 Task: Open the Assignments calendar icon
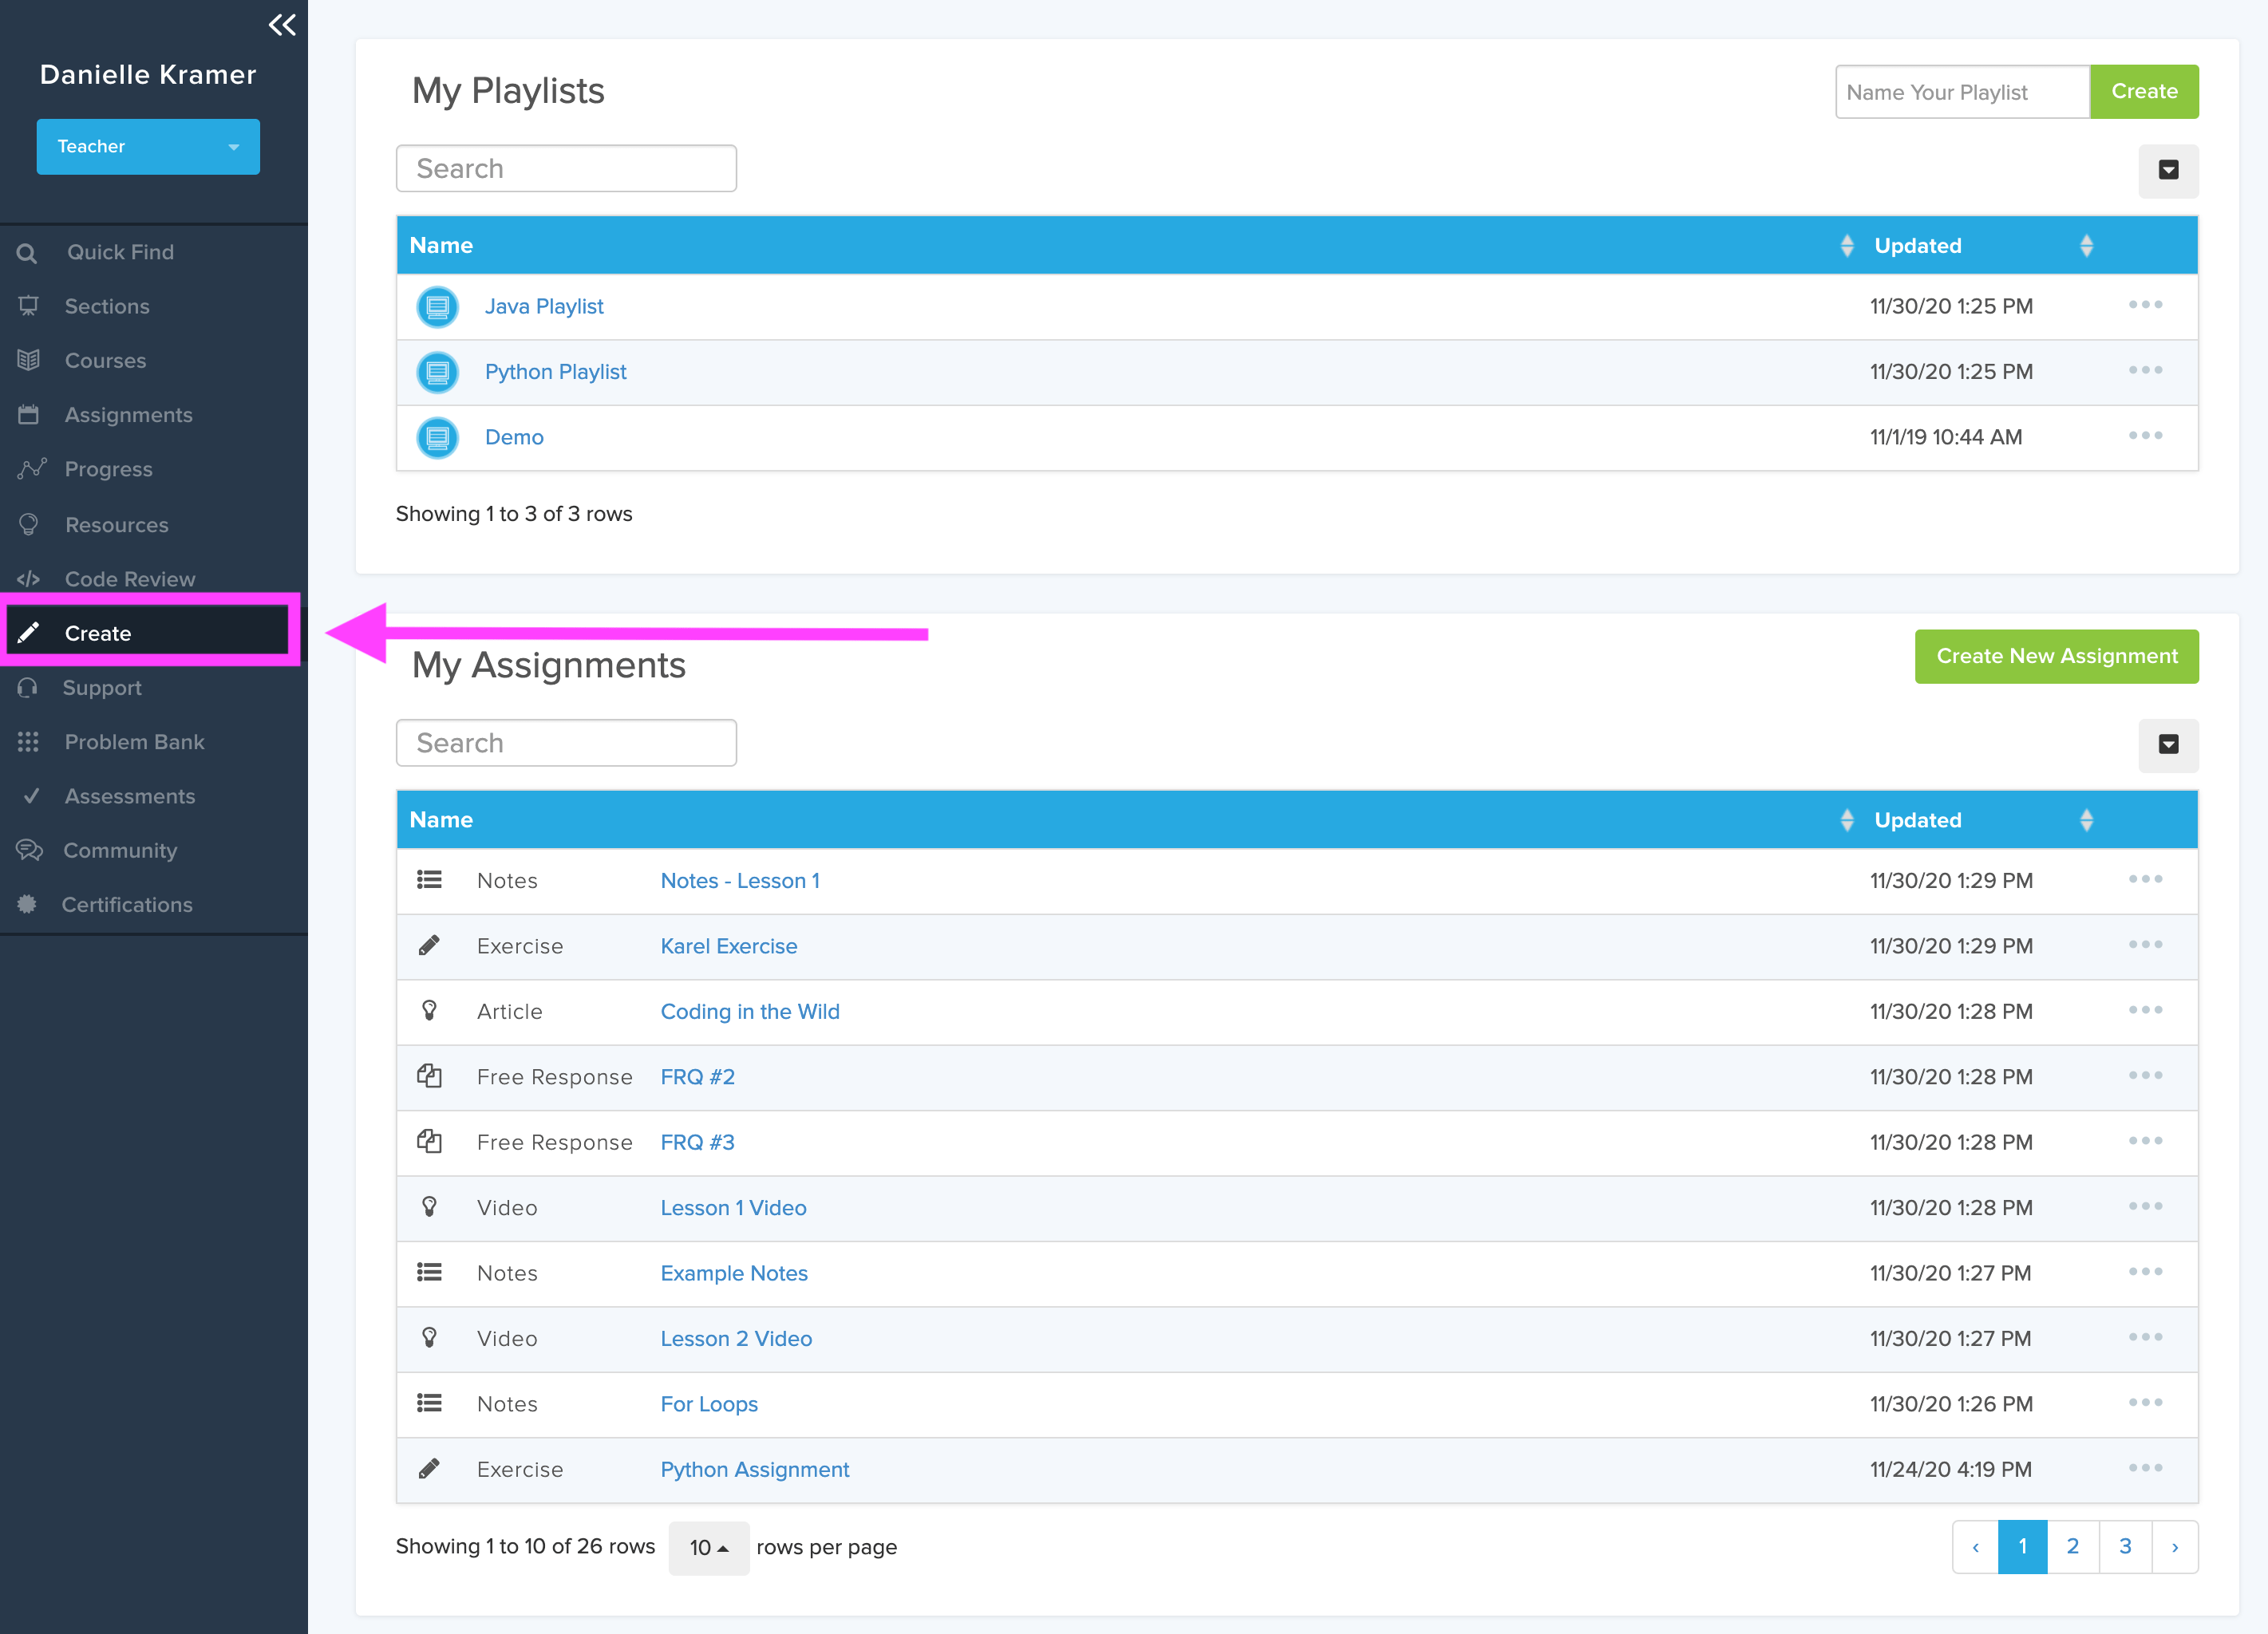point(28,414)
